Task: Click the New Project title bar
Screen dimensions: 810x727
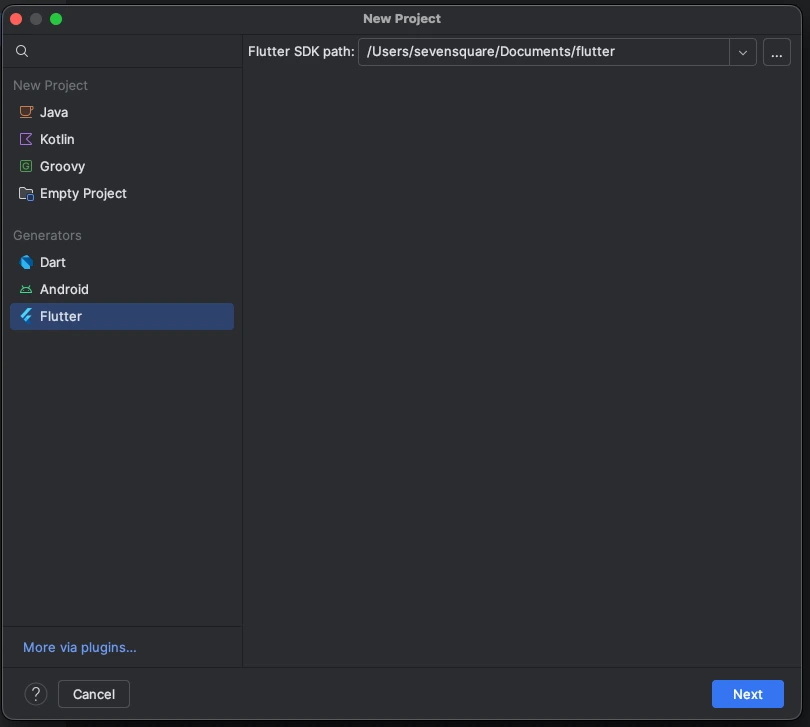Action: [x=402, y=19]
